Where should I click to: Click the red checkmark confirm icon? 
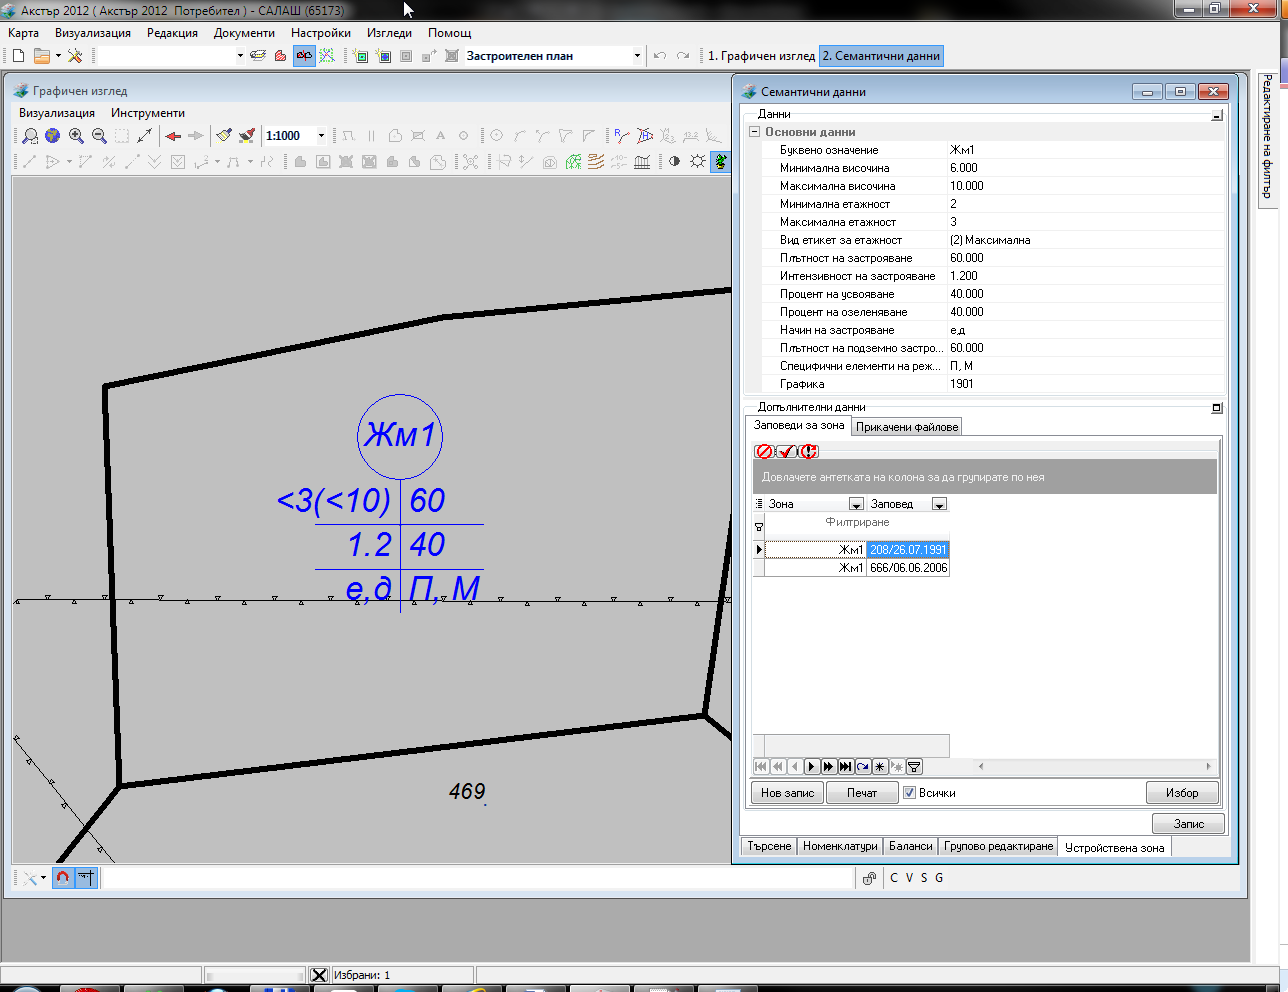786,451
